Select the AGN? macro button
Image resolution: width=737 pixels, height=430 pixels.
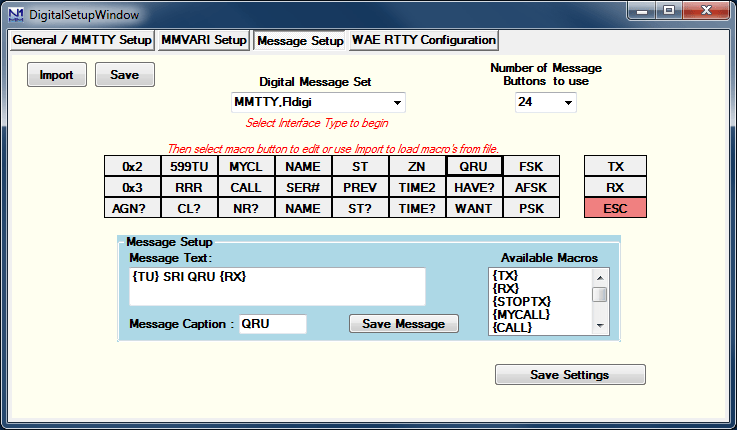132,208
